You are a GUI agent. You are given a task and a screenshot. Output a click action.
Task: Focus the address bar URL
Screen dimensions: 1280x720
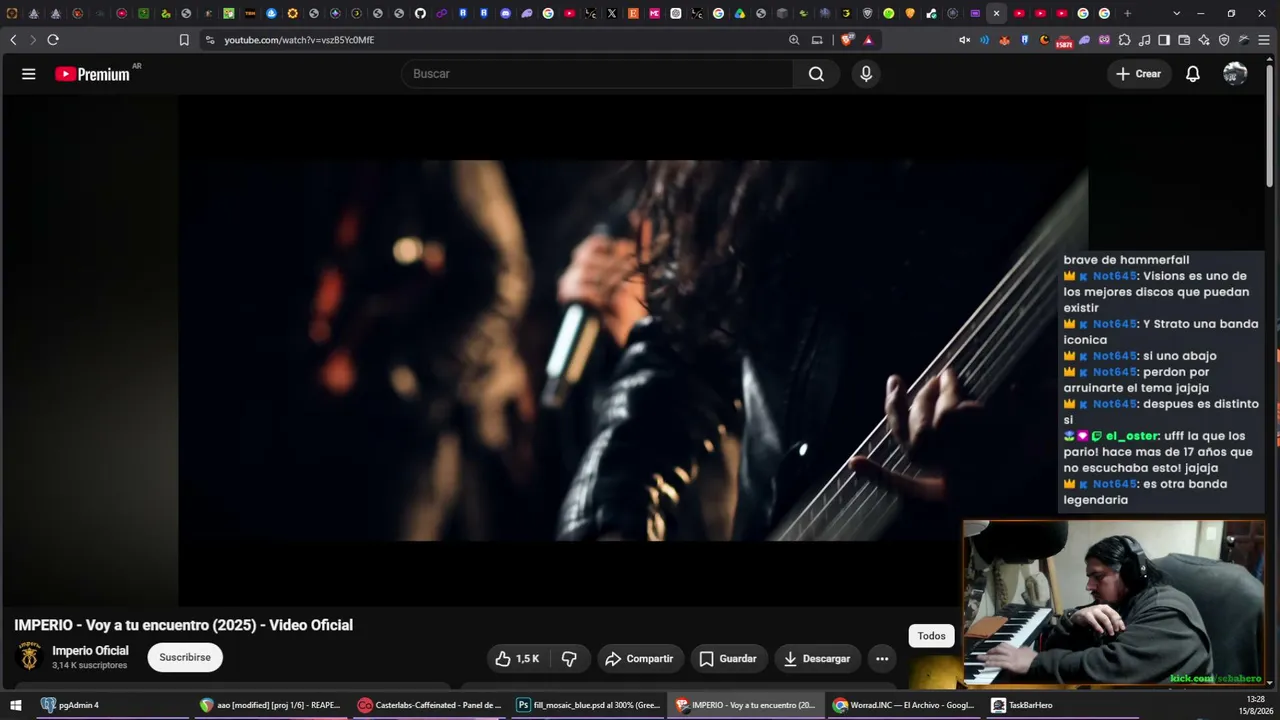pyautogui.click(x=299, y=40)
